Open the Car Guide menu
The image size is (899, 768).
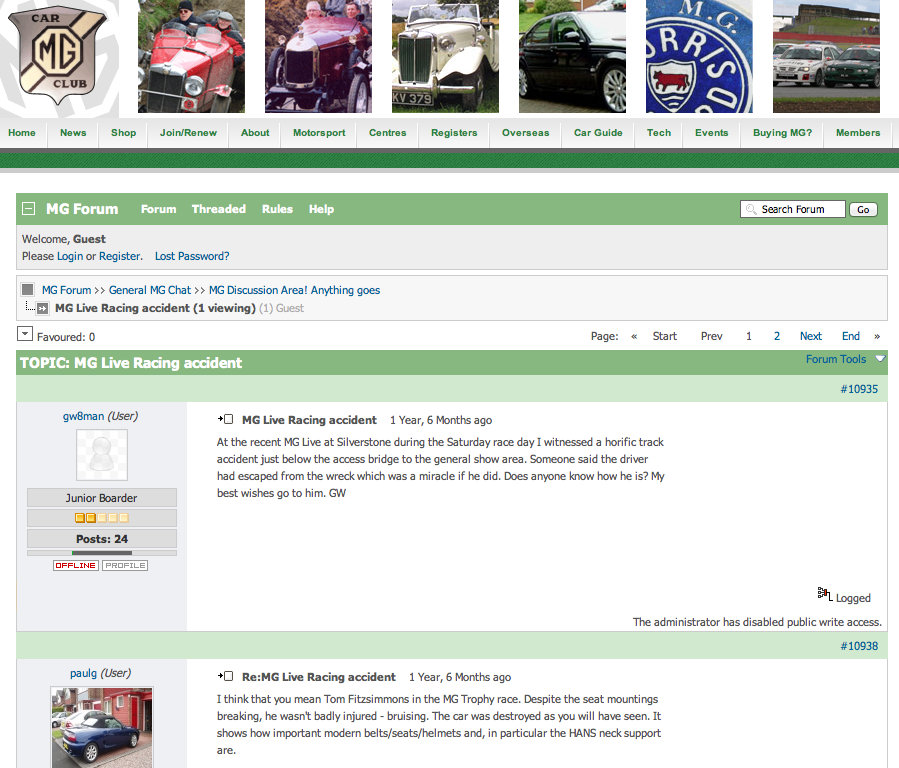point(598,133)
